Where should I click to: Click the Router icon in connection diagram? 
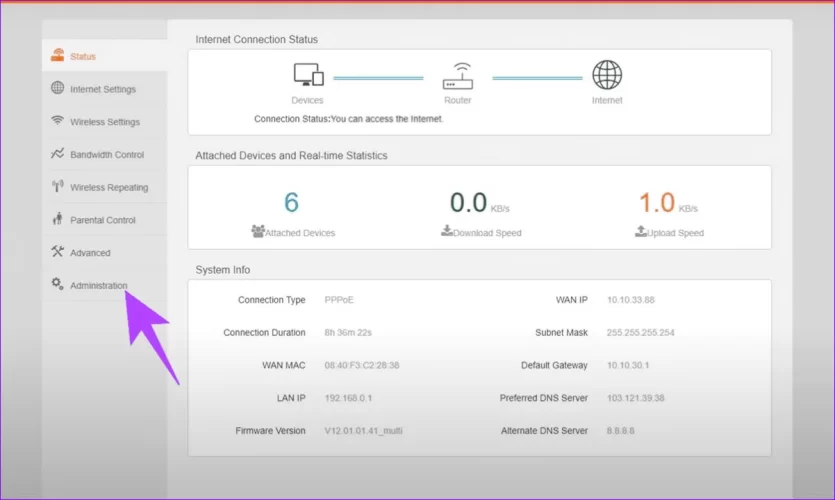pos(457,76)
